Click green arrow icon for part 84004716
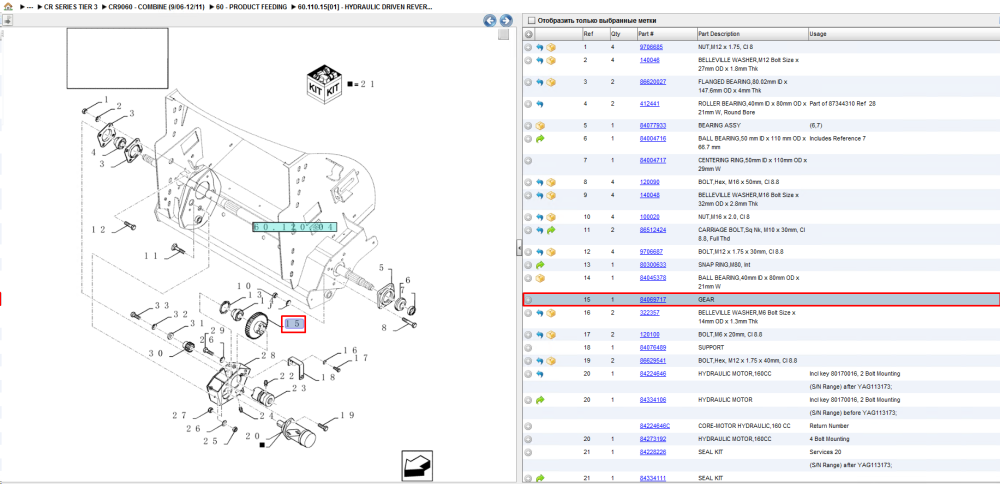1000x484 pixels. (540, 138)
